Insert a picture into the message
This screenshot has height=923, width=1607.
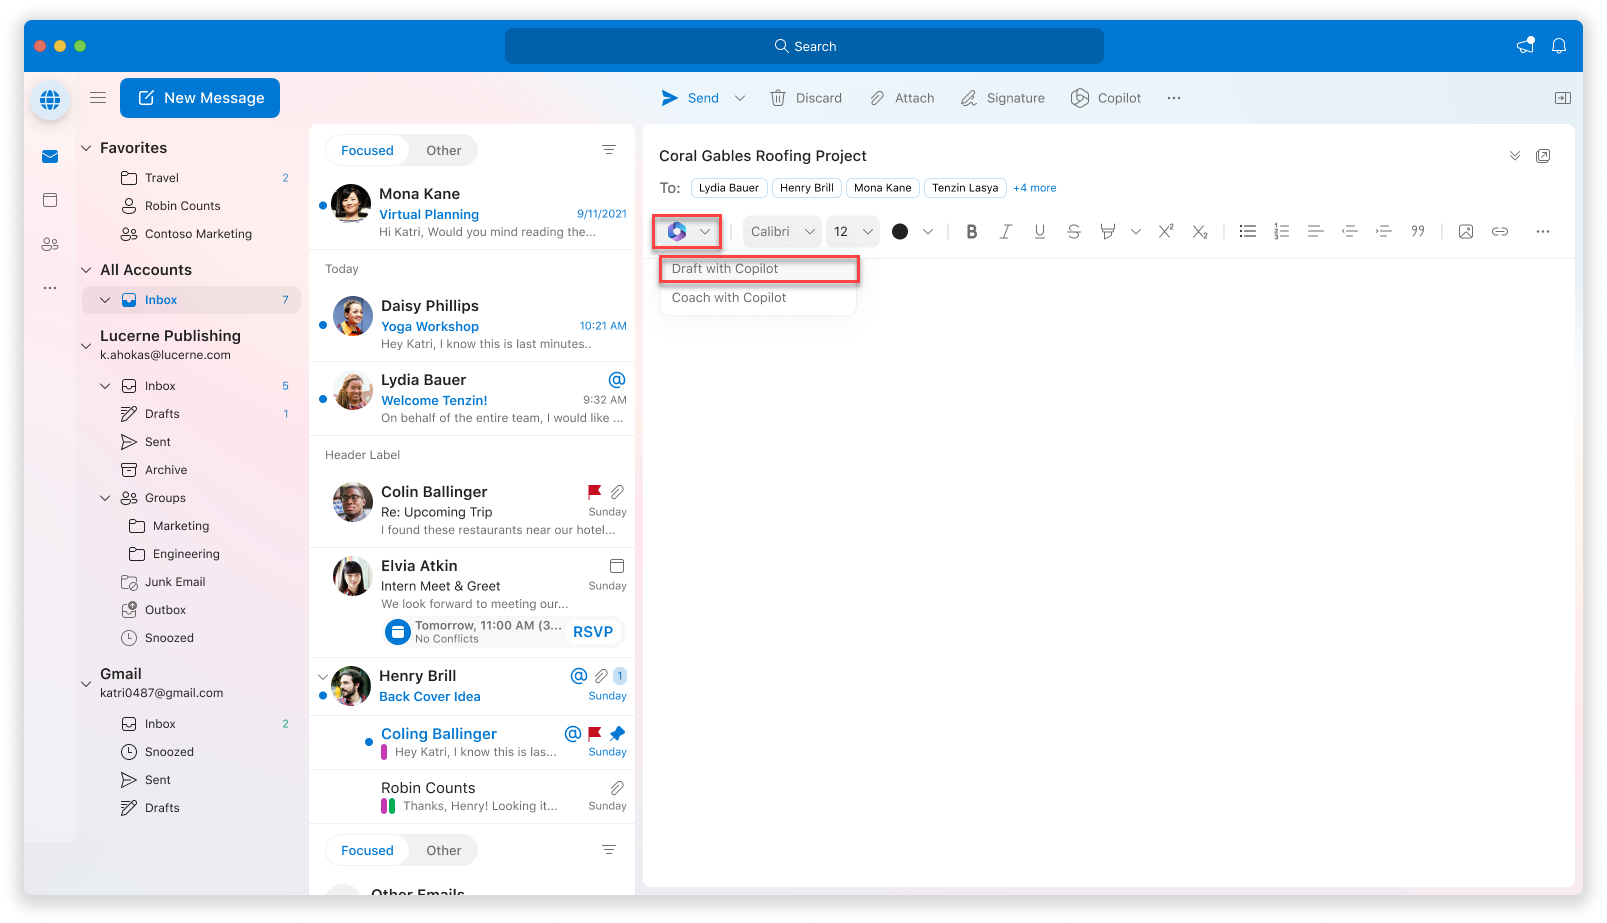click(x=1466, y=232)
